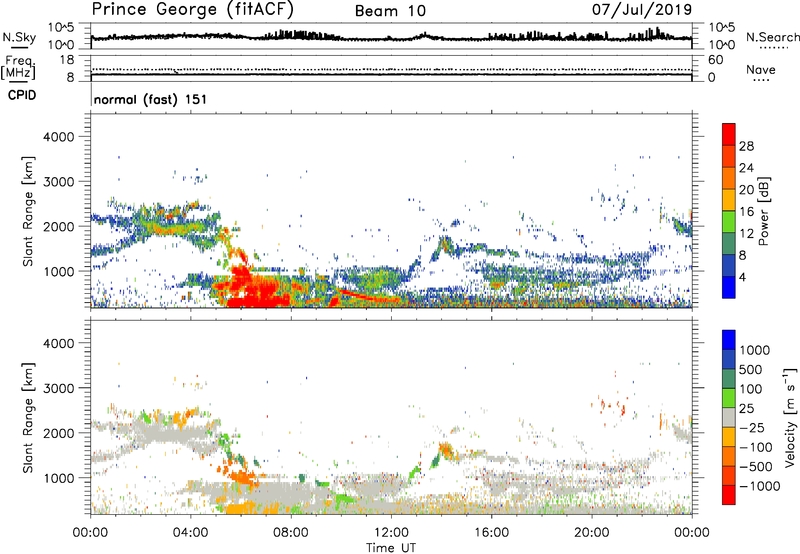
Task: Select the "N.Search" legend label
Action: pyautogui.click(x=772, y=37)
